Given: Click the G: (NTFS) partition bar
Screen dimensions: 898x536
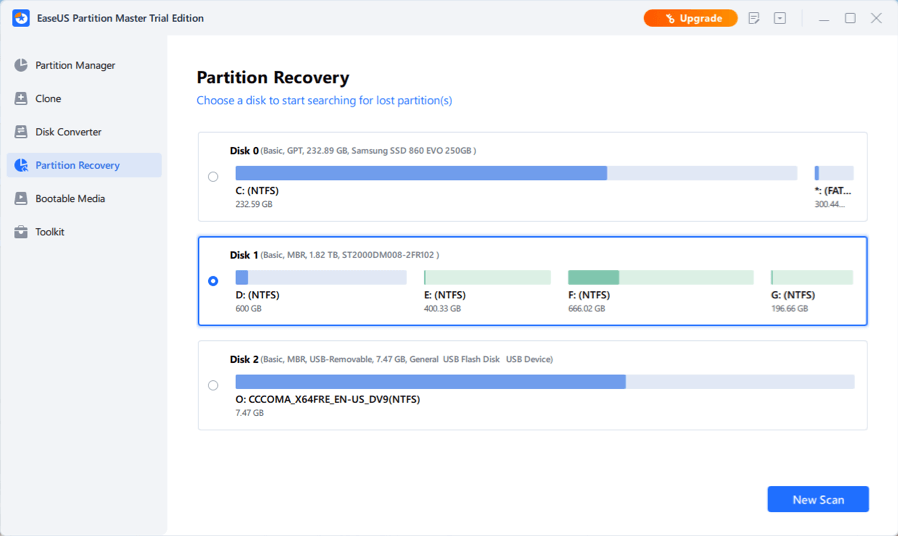Looking at the screenshot, I should [811, 277].
